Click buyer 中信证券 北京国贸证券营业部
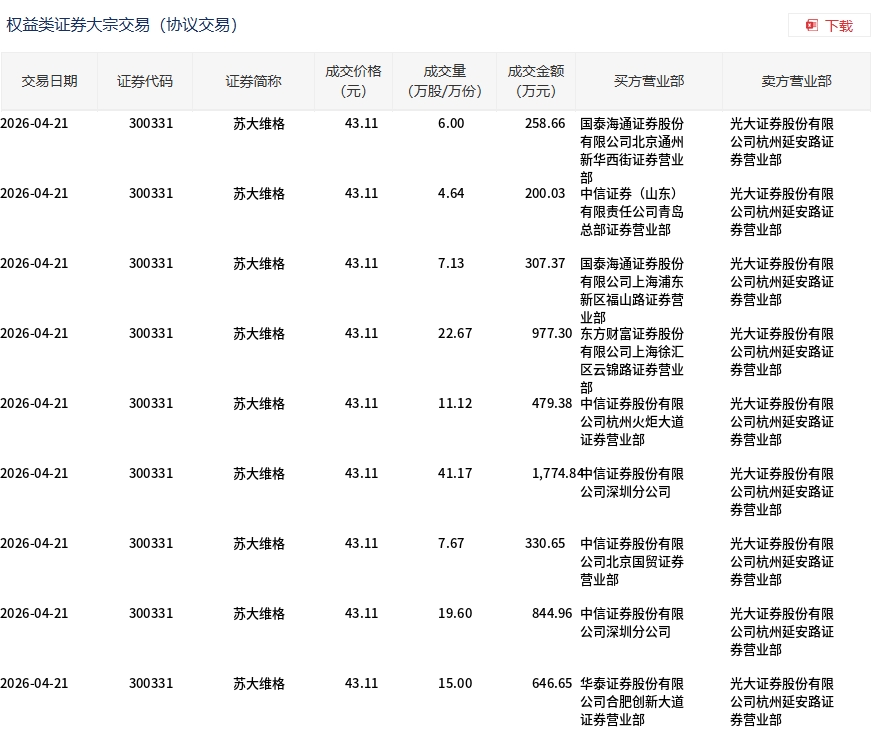 coord(632,562)
